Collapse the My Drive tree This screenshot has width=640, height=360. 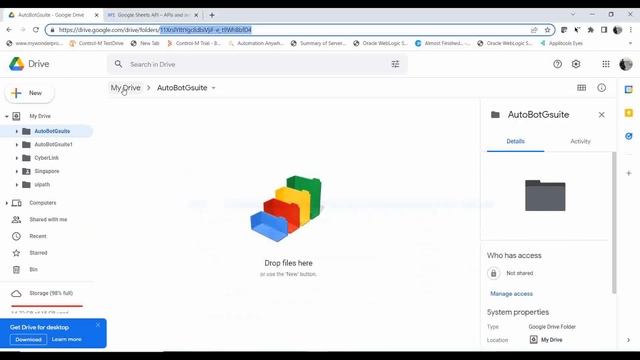(x=7, y=116)
